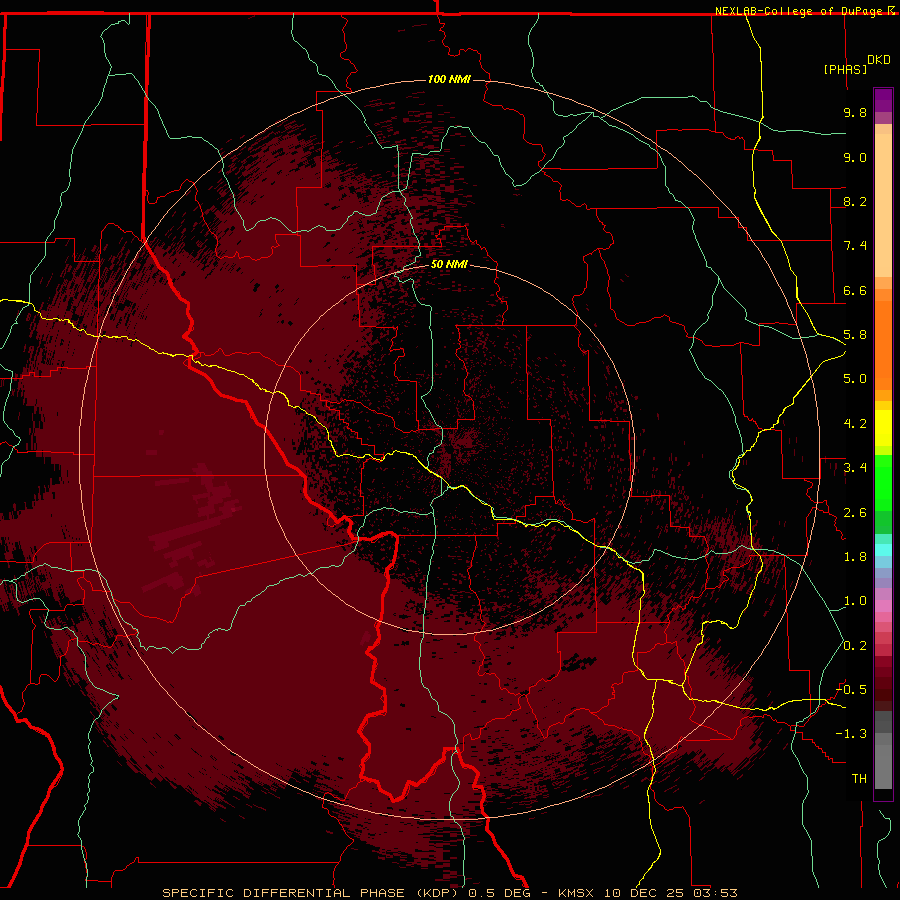
Task: Click the 8.2 value on the scale
Action: (x=855, y=201)
